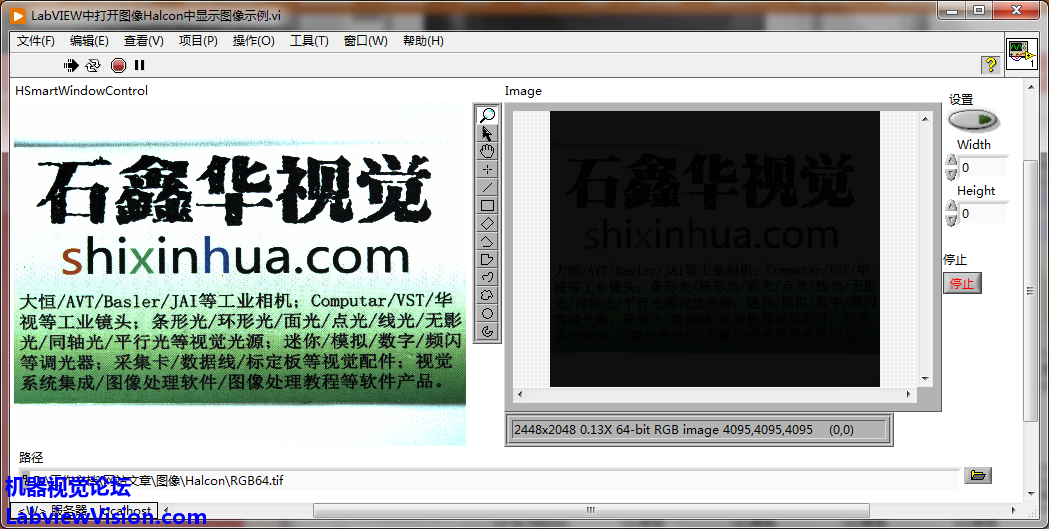Select the Polygon tool

pos(487,259)
